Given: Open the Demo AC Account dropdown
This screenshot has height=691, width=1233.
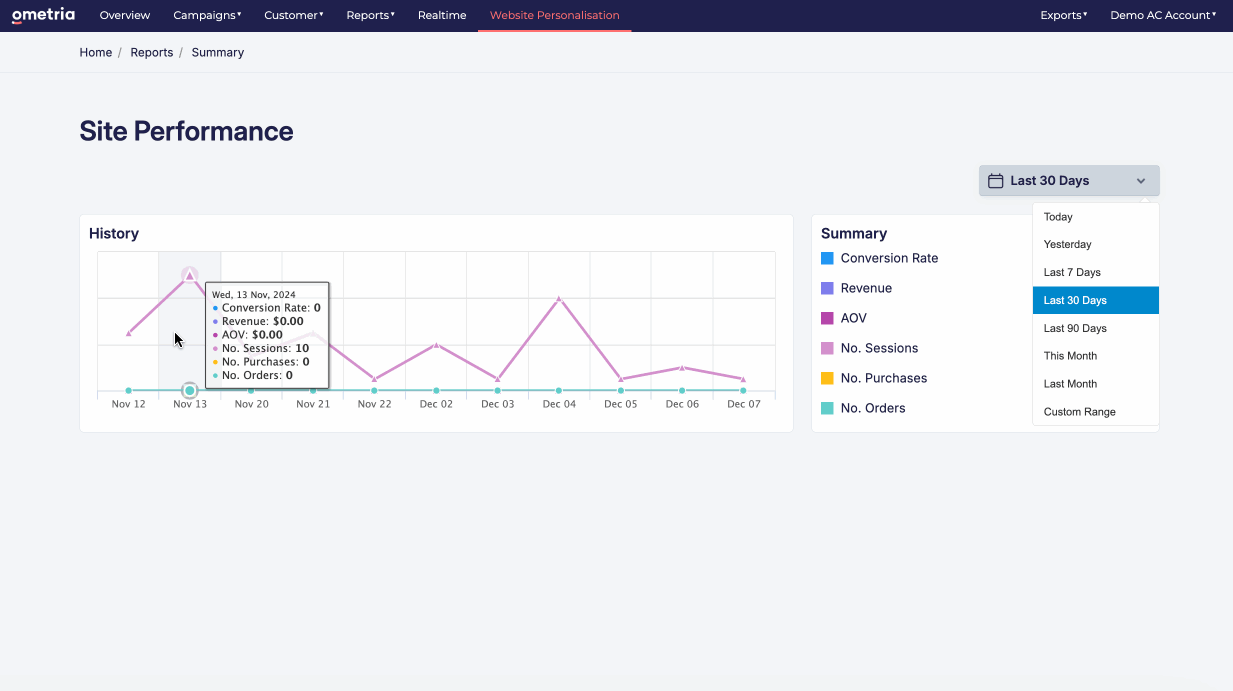Looking at the screenshot, I should pos(1162,15).
